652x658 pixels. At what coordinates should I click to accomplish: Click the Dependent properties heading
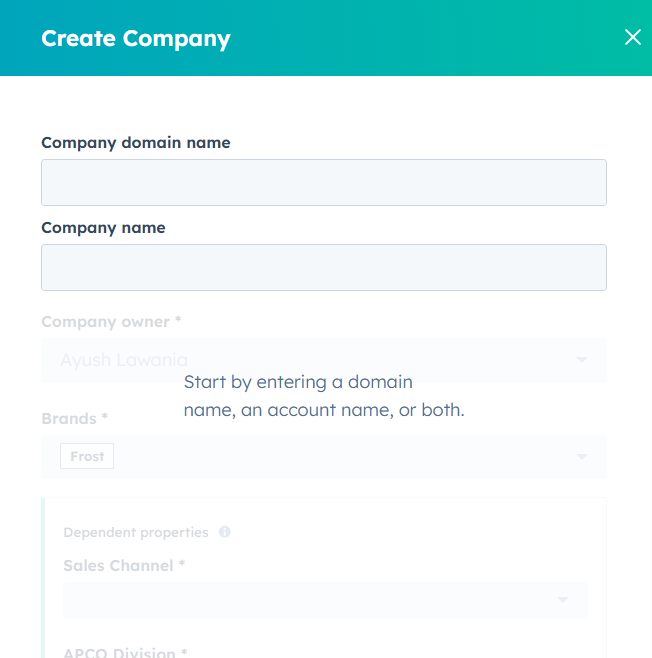[135, 533]
